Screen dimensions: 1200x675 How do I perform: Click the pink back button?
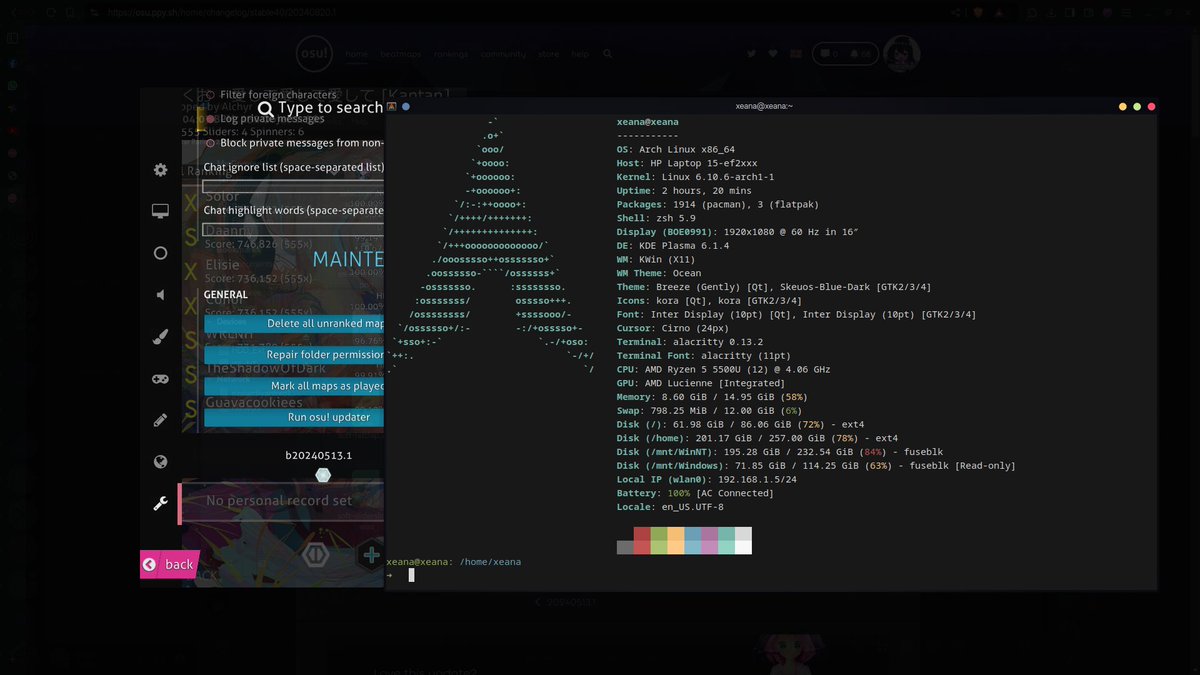pos(169,564)
